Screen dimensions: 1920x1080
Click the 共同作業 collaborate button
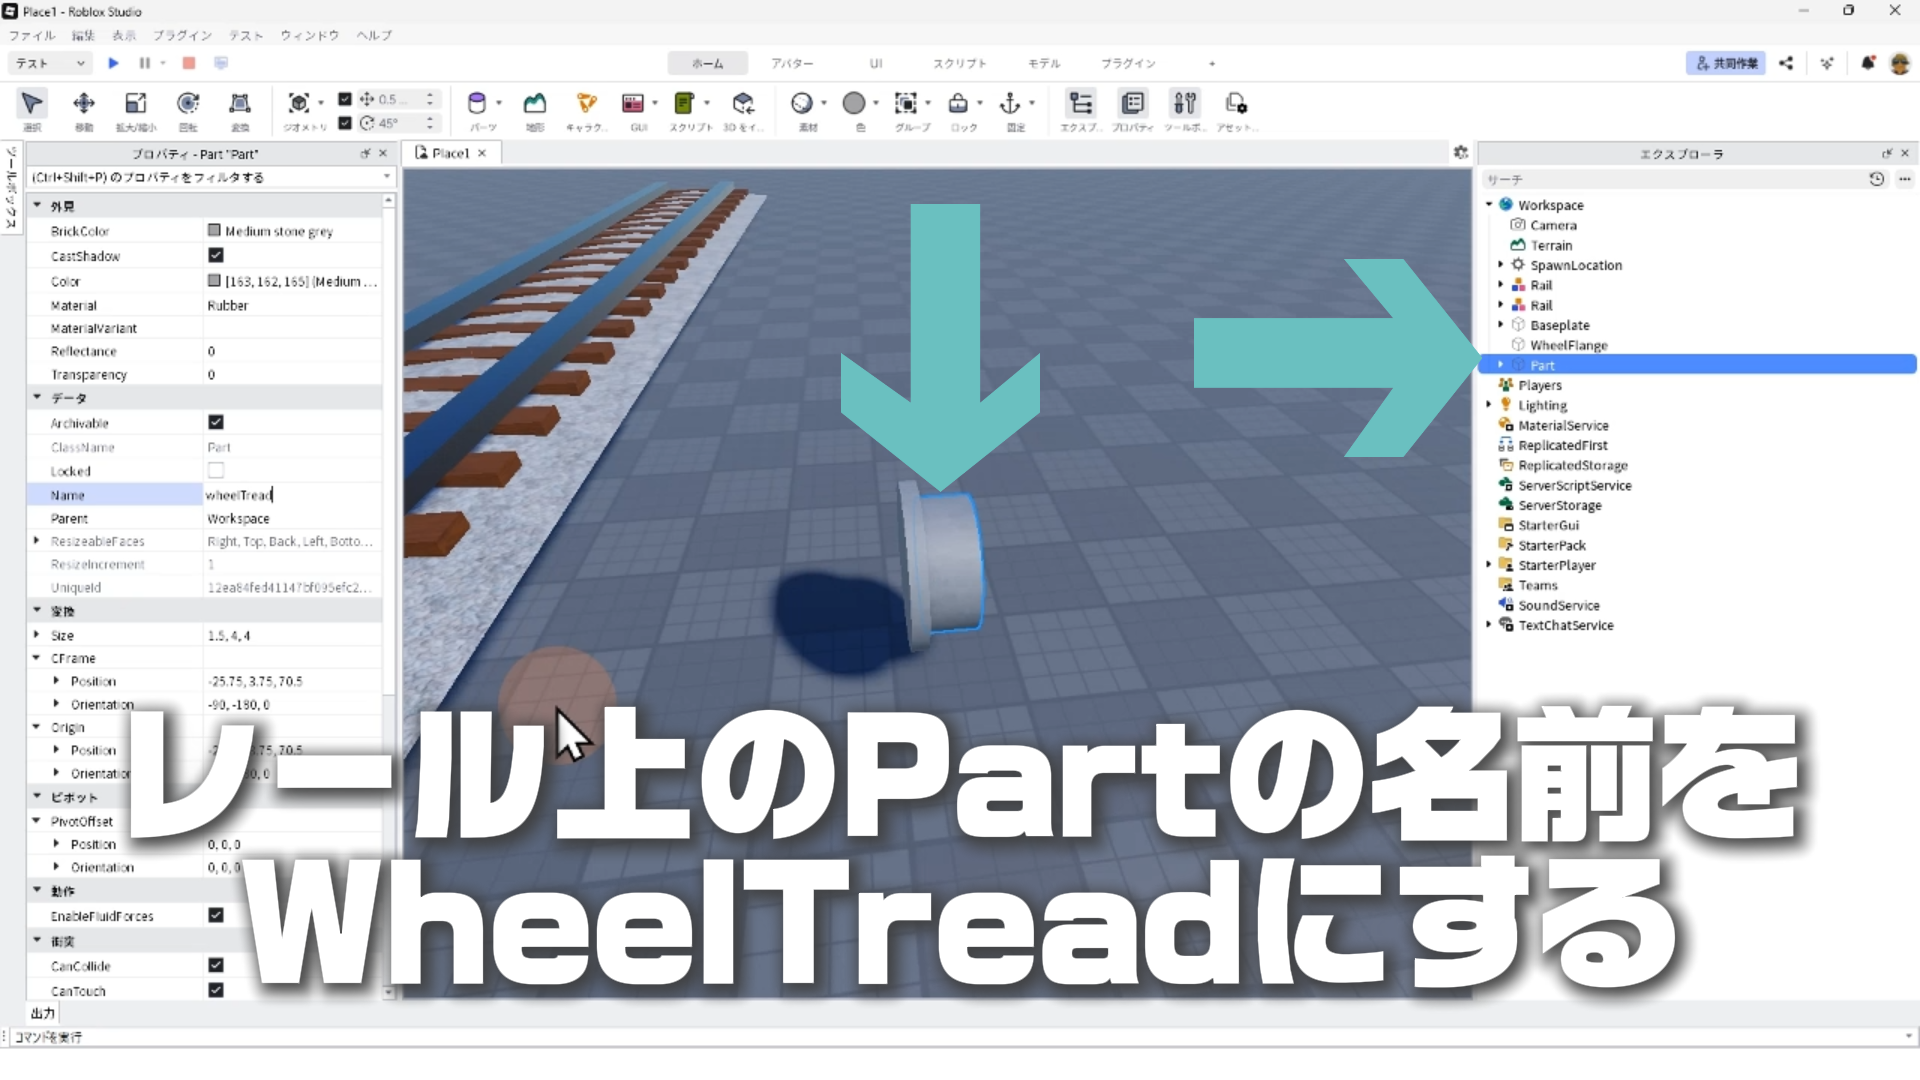[1725, 63]
